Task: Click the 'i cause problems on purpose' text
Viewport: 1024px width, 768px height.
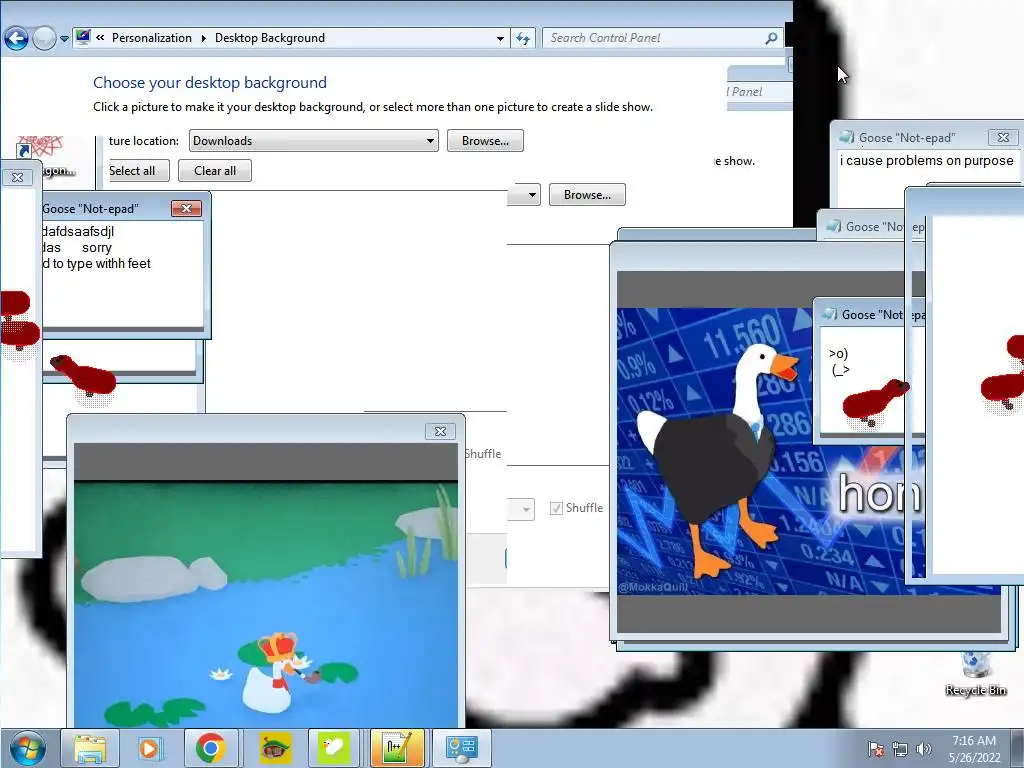Action: click(x=926, y=161)
